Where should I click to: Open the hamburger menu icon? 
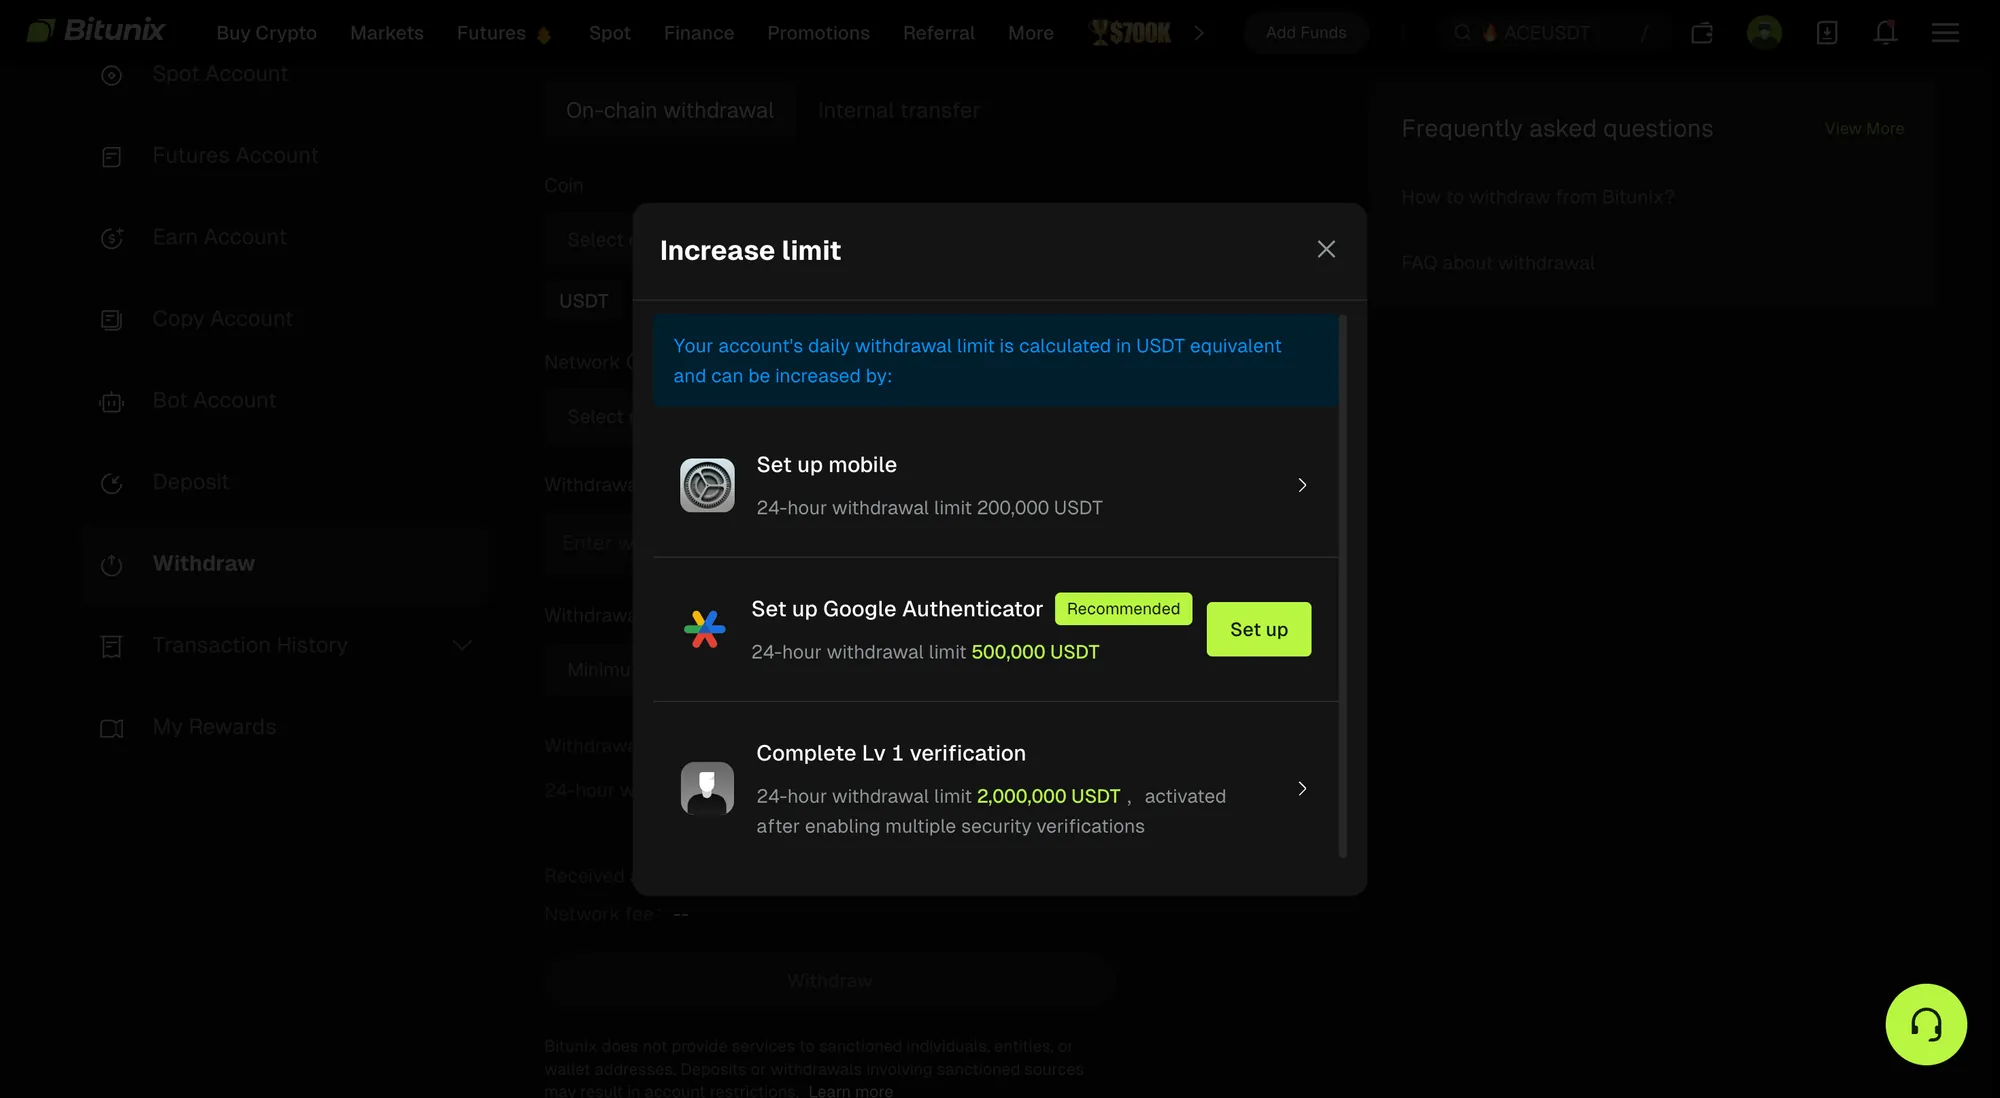pyautogui.click(x=1945, y=33)
